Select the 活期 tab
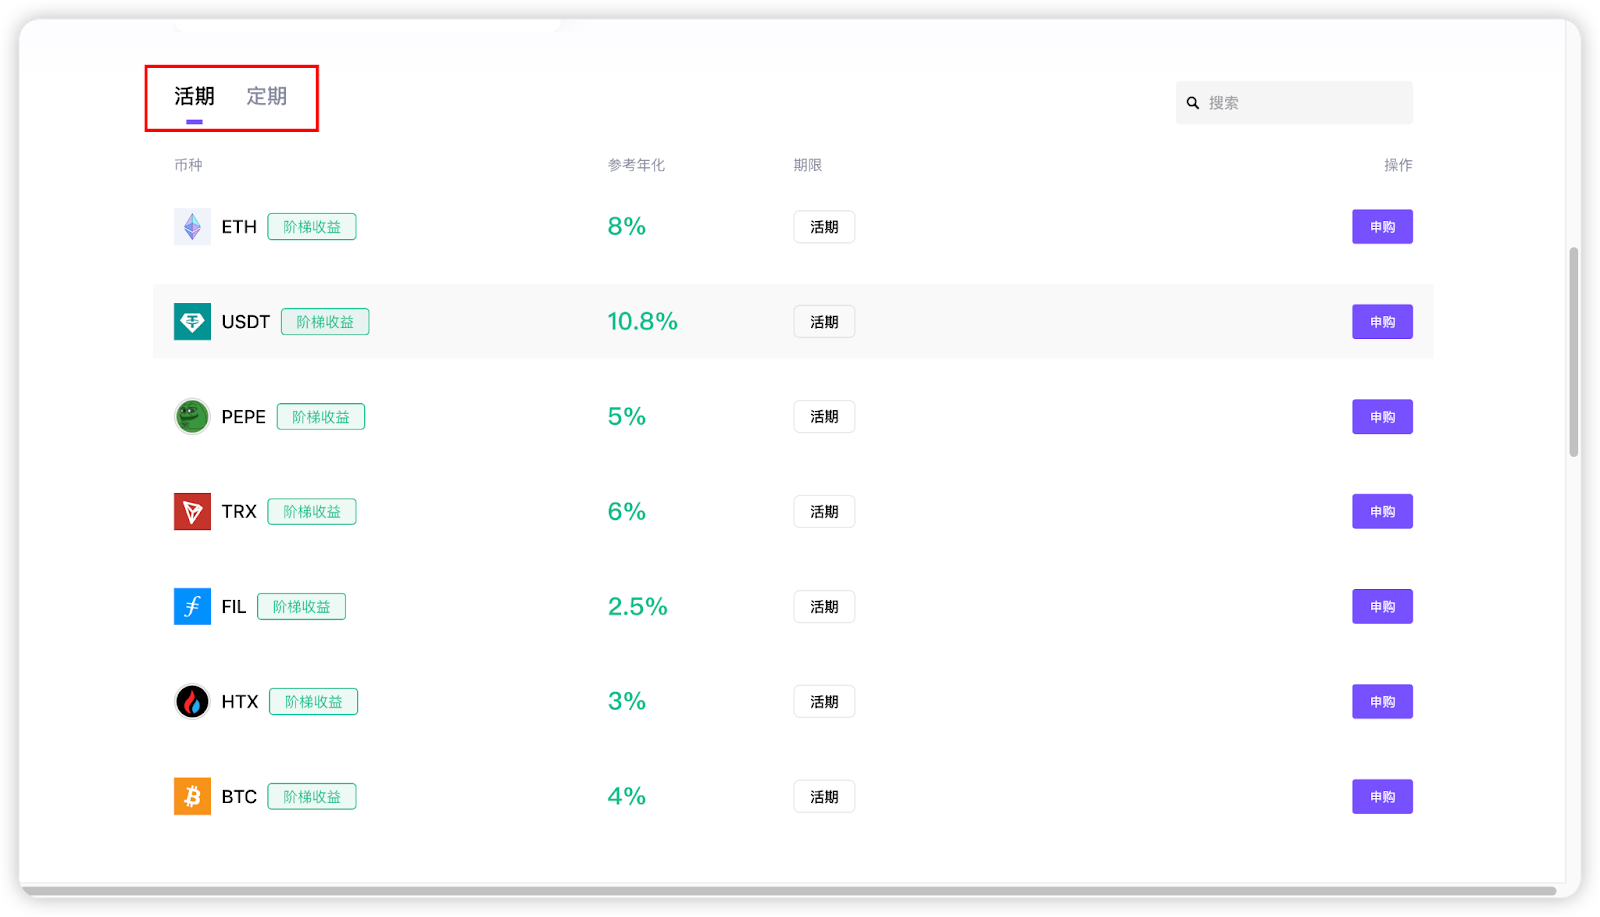1600x917 pixels. click(x=194, y=96)
